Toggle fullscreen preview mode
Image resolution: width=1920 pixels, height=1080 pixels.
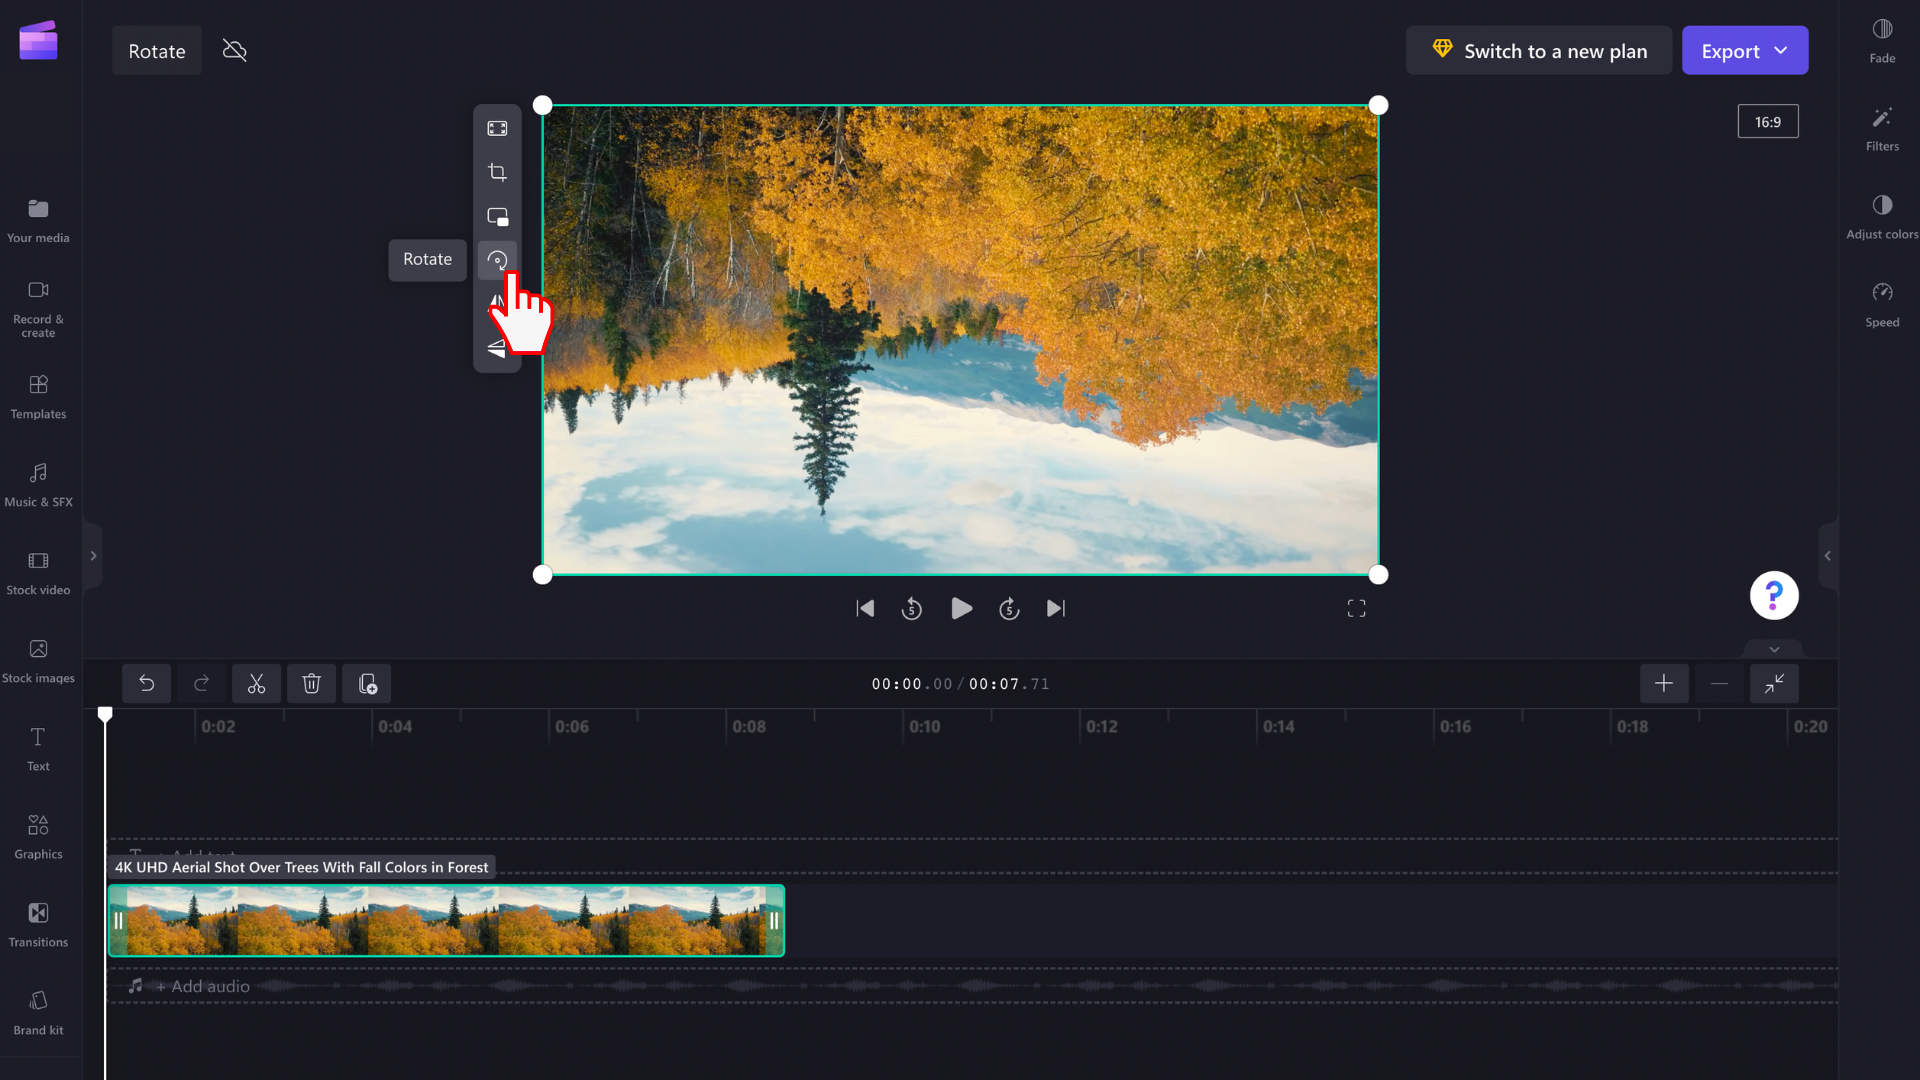pos(1357,608)
